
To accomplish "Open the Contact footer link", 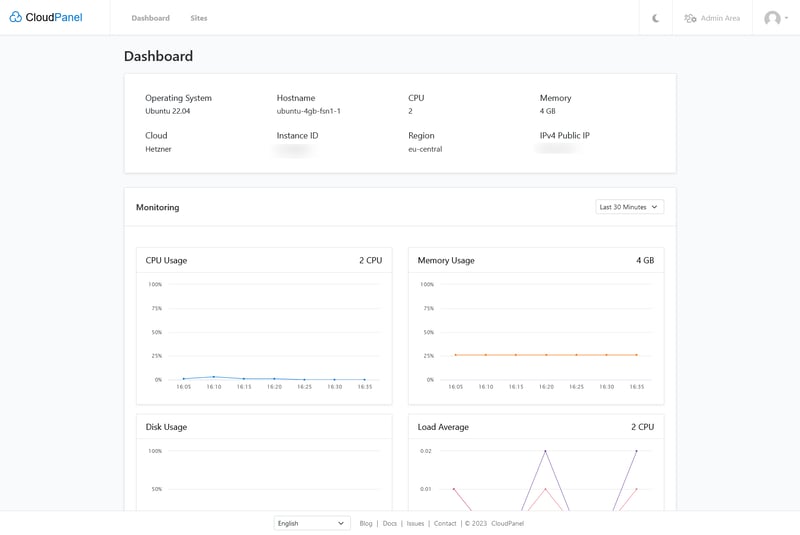I will click(445, 523).
